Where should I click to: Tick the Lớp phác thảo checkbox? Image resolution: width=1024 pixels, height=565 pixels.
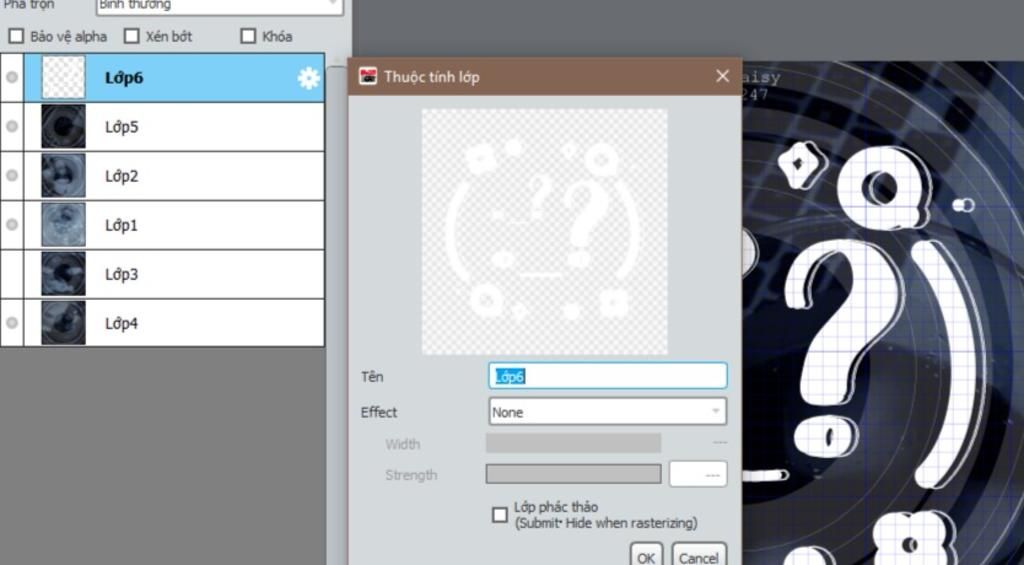click(x=500, y=515)
